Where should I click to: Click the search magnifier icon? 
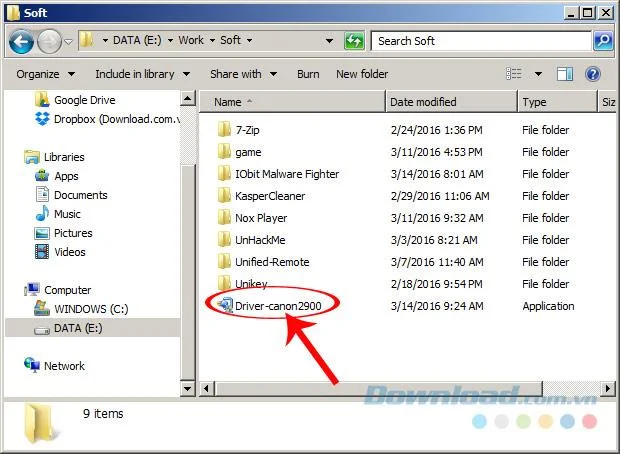[603, 41]
